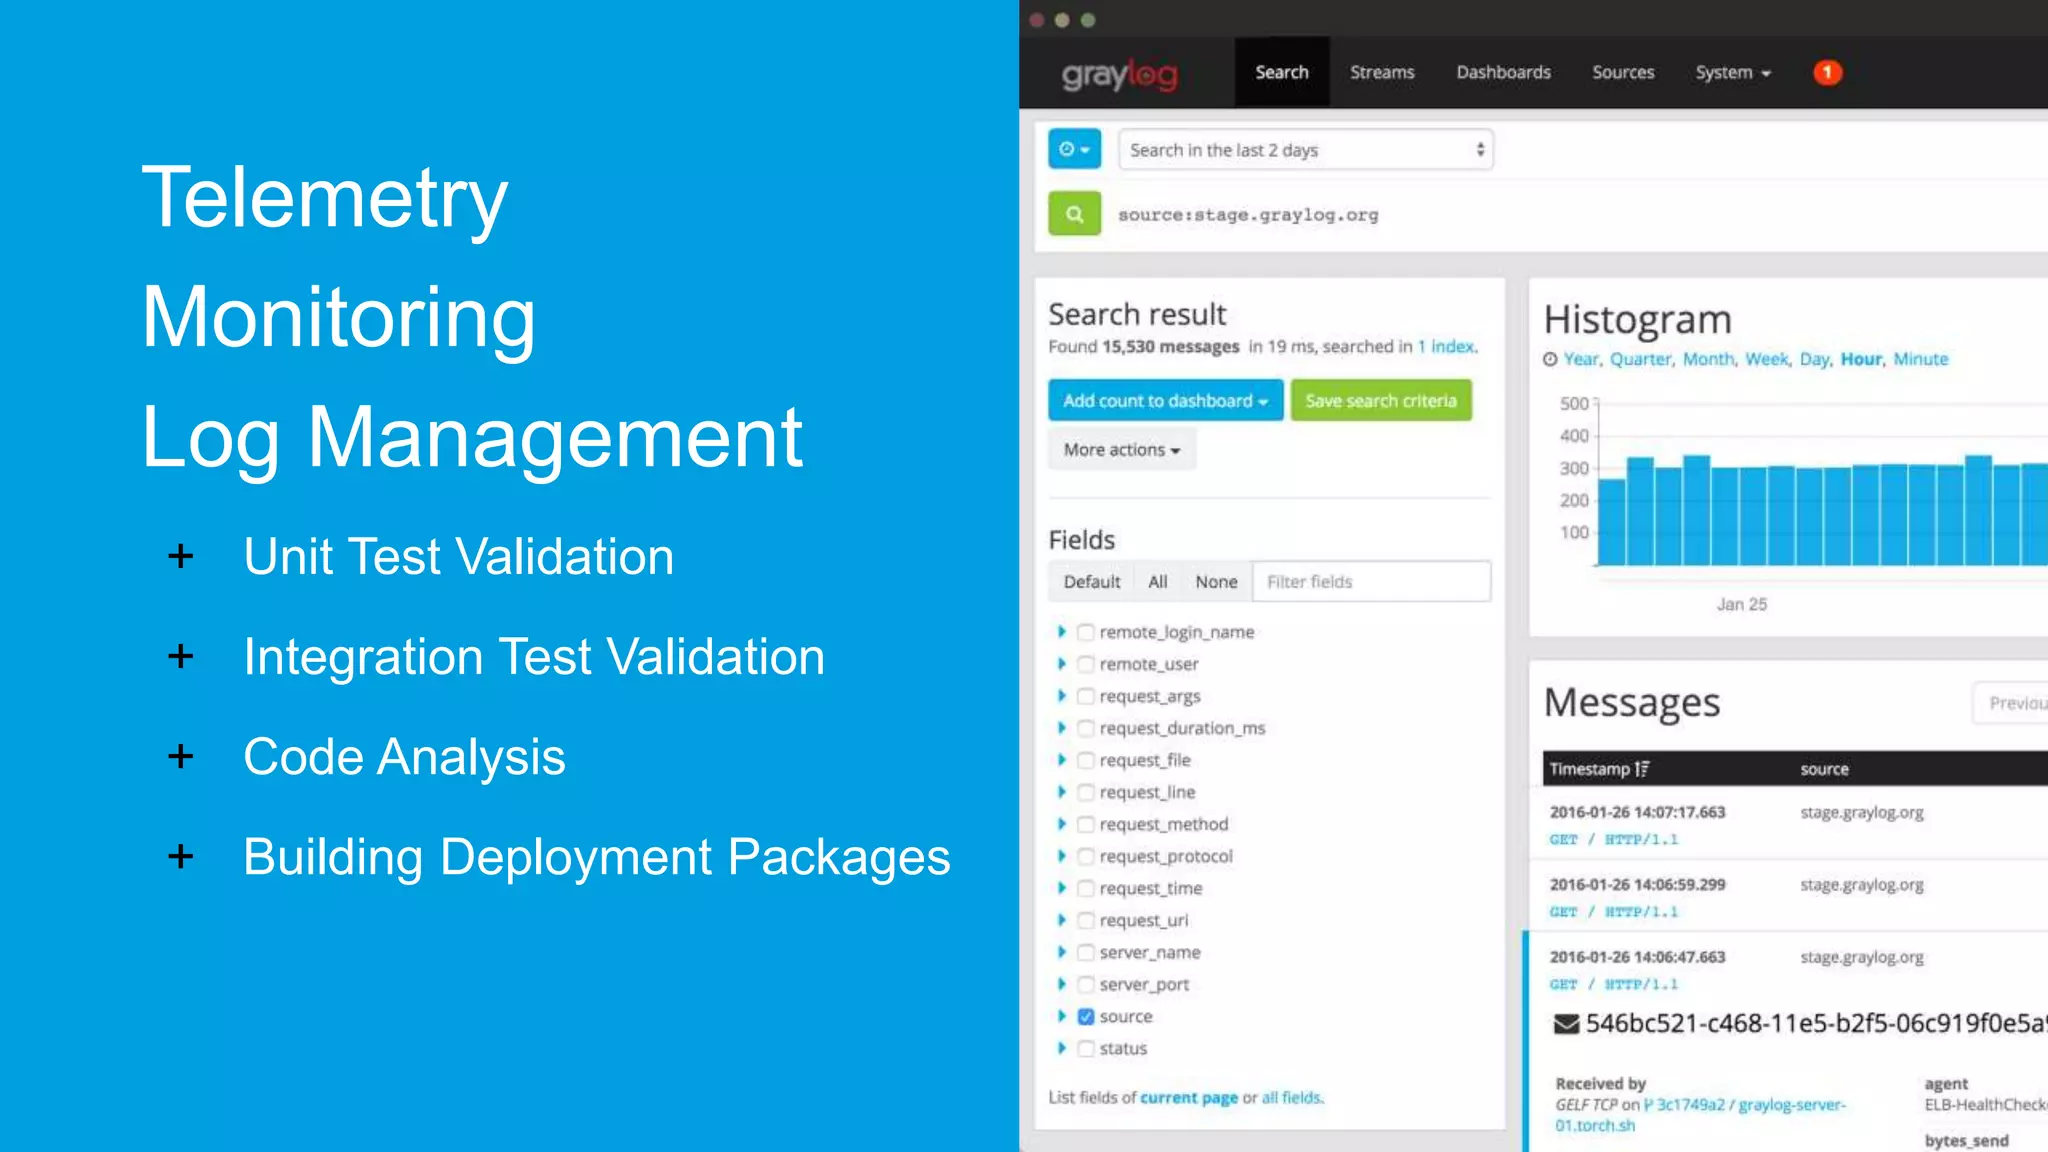Click the Filter fields input
The width and height of the screenshot is (2048, 1152).
click(x=1371, y=582)
